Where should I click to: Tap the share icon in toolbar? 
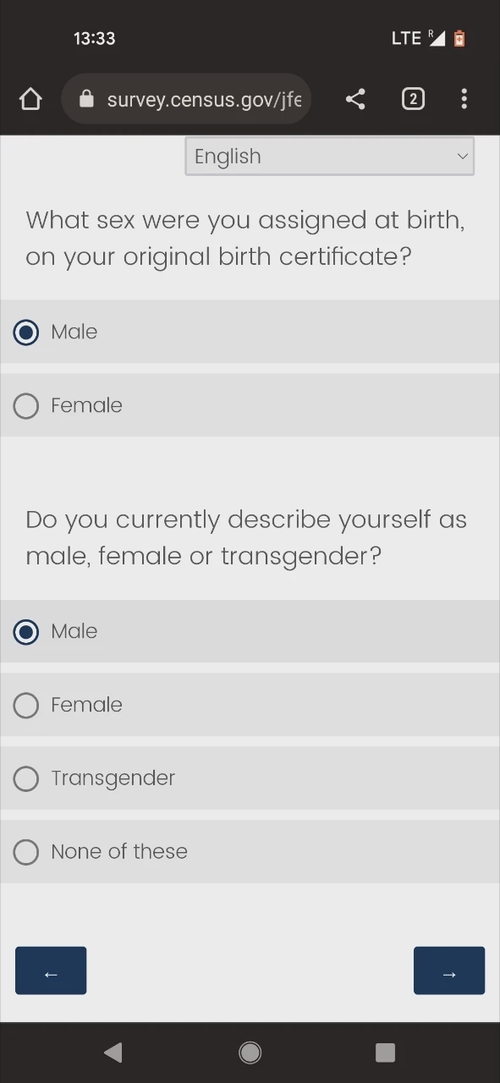355,99
